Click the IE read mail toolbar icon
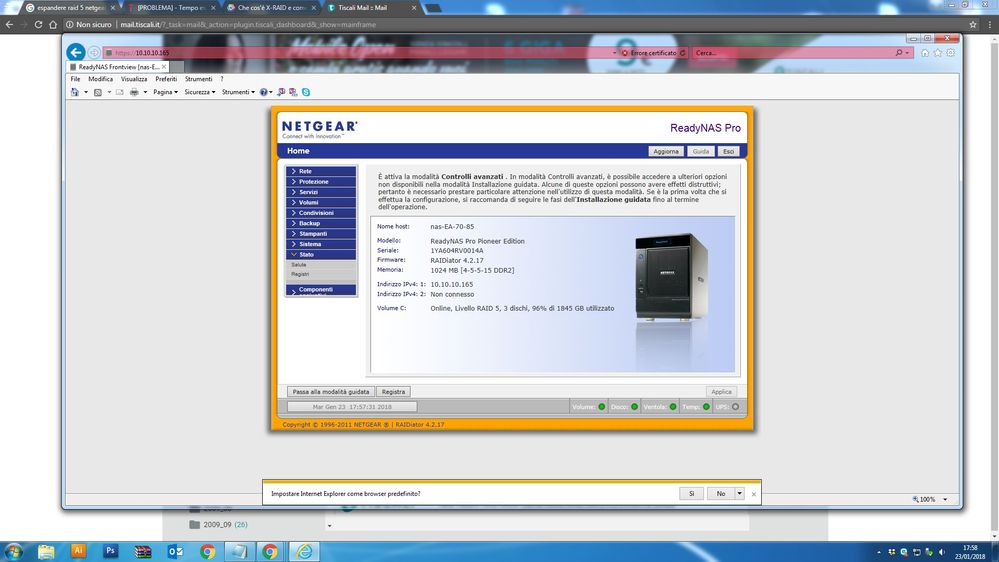 point(119,92)
